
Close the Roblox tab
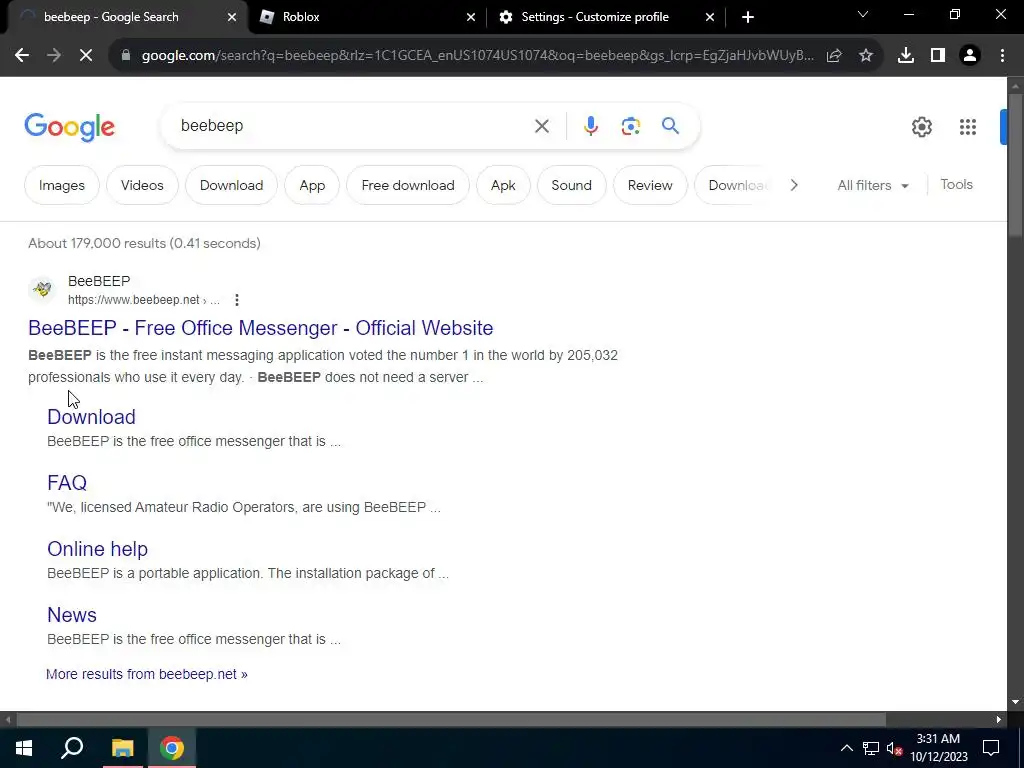471,17
